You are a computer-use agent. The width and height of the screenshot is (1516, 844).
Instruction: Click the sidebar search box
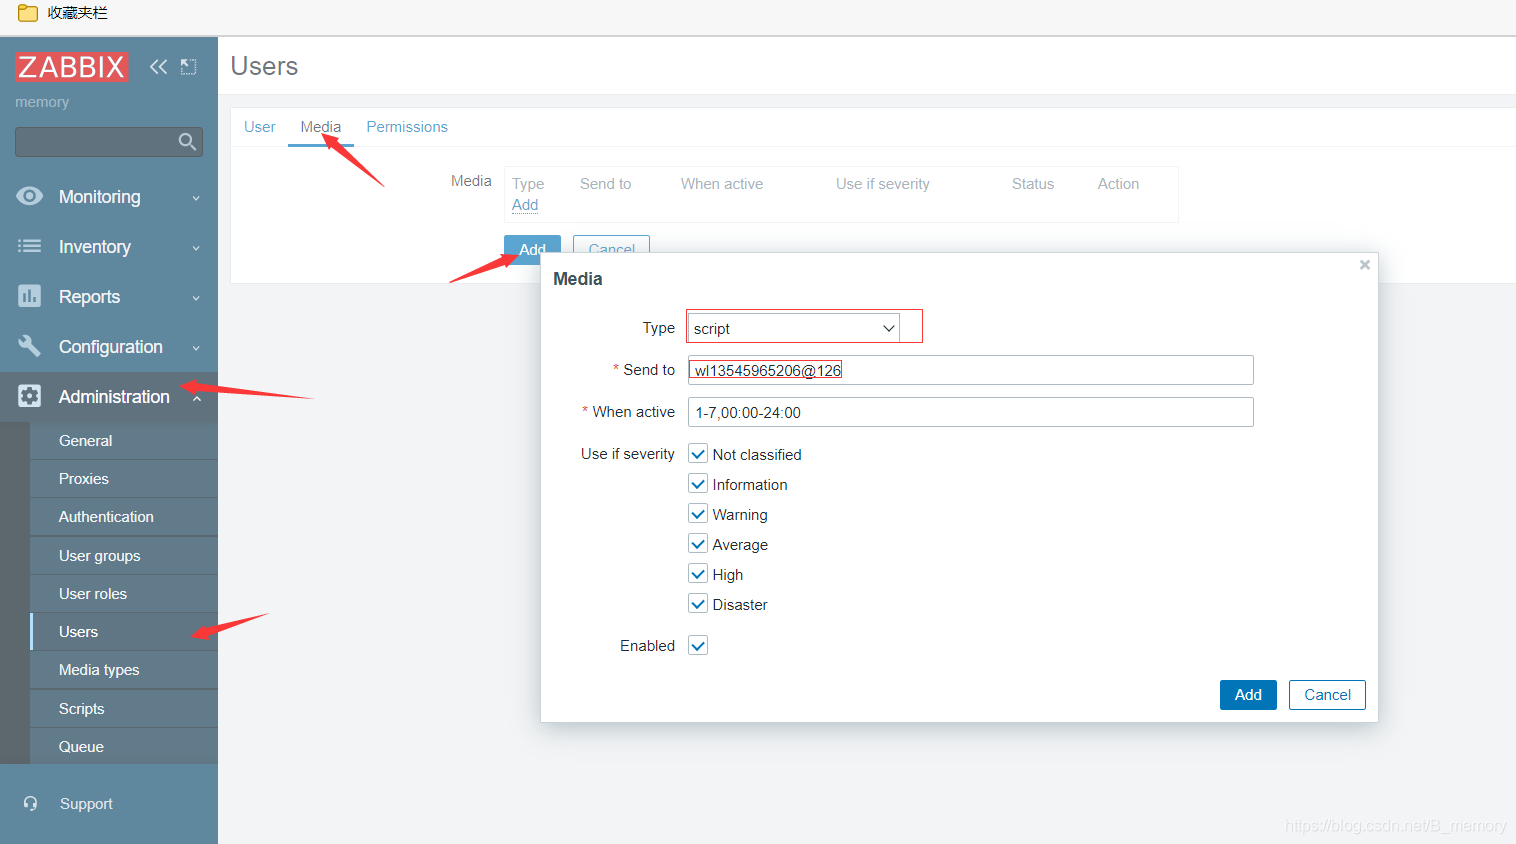pos(109,142)
